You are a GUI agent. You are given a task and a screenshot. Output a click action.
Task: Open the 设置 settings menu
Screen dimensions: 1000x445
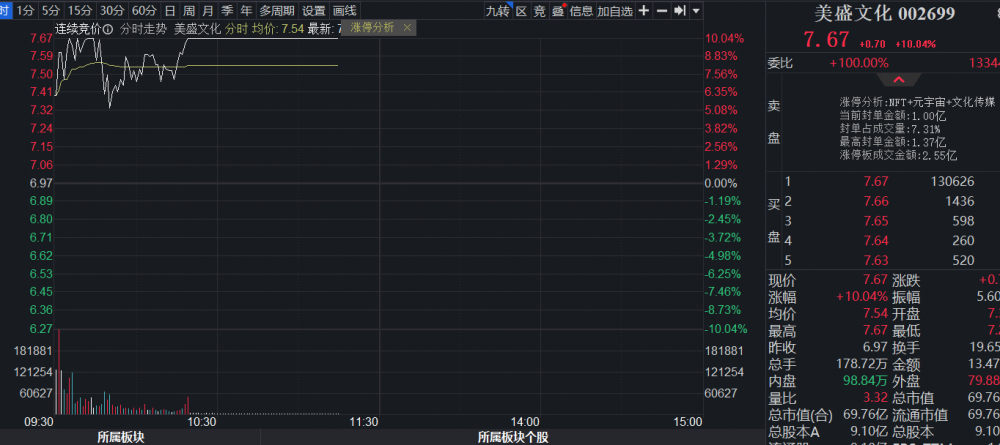(314, 11)
